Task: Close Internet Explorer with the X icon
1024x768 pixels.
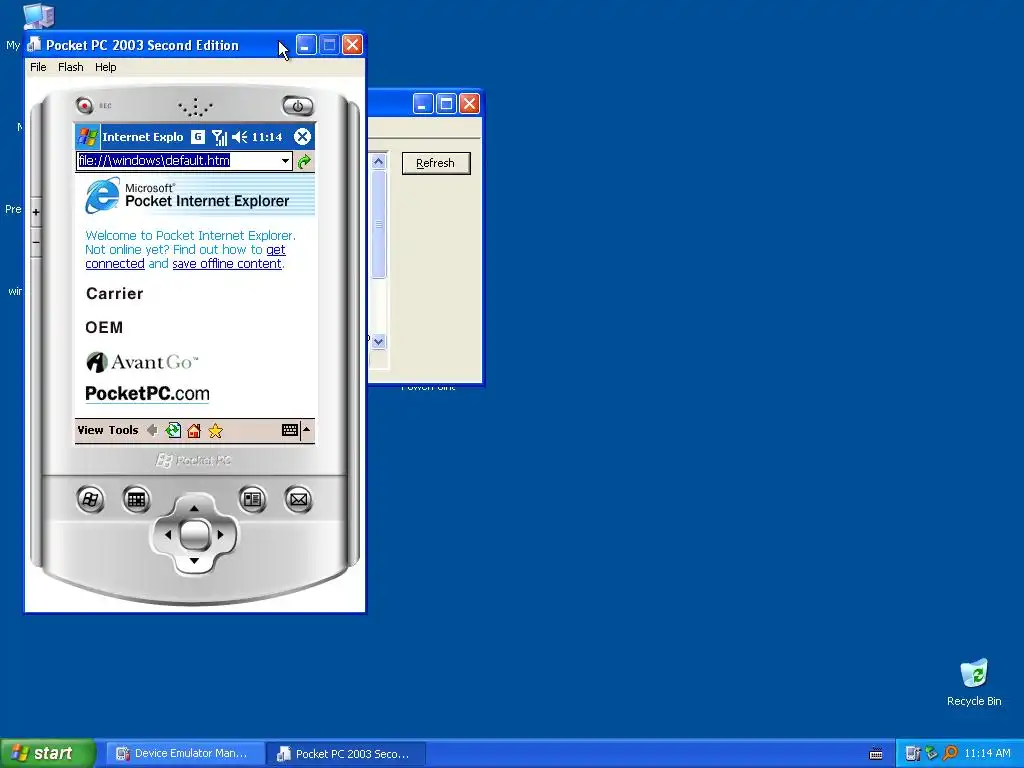Action: pyautogui.click(x=302, y=136)
